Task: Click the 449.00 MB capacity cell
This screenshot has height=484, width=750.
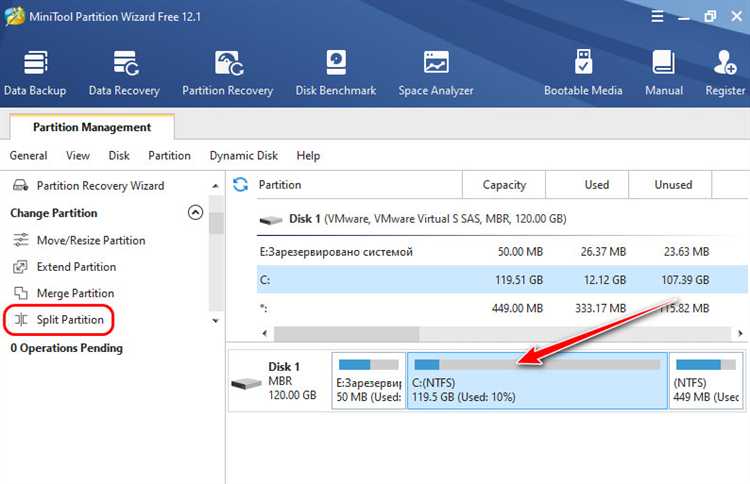Action: point(518,308)
